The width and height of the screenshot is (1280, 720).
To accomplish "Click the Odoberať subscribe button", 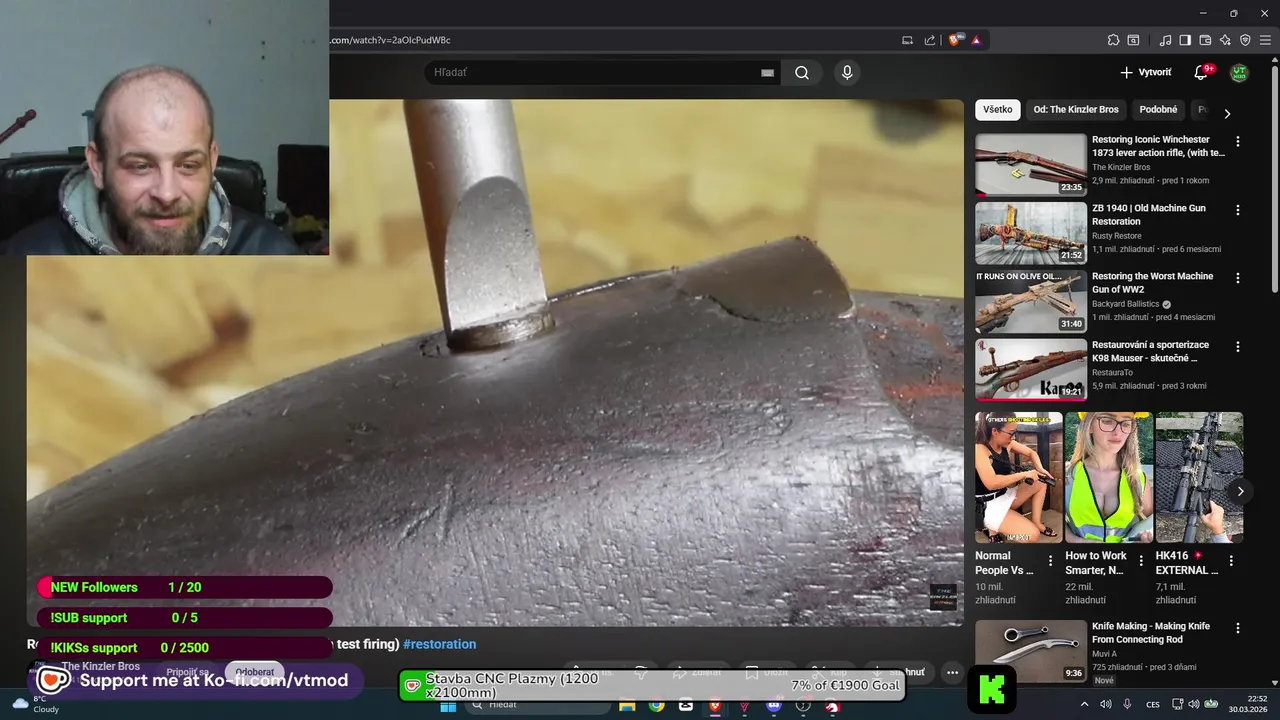I will [x=255, y=673].
